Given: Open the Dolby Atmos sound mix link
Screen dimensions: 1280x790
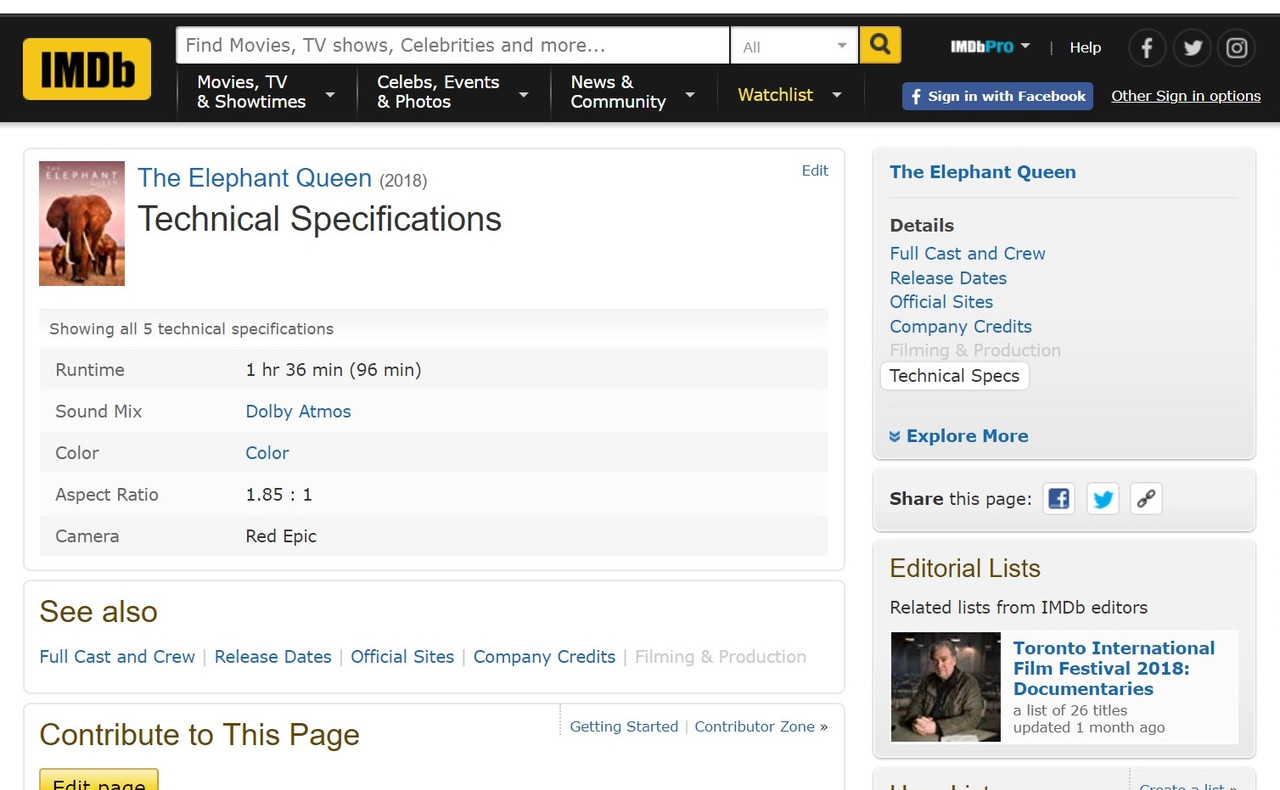Looking at the screenshot, I should click(298, 411).
